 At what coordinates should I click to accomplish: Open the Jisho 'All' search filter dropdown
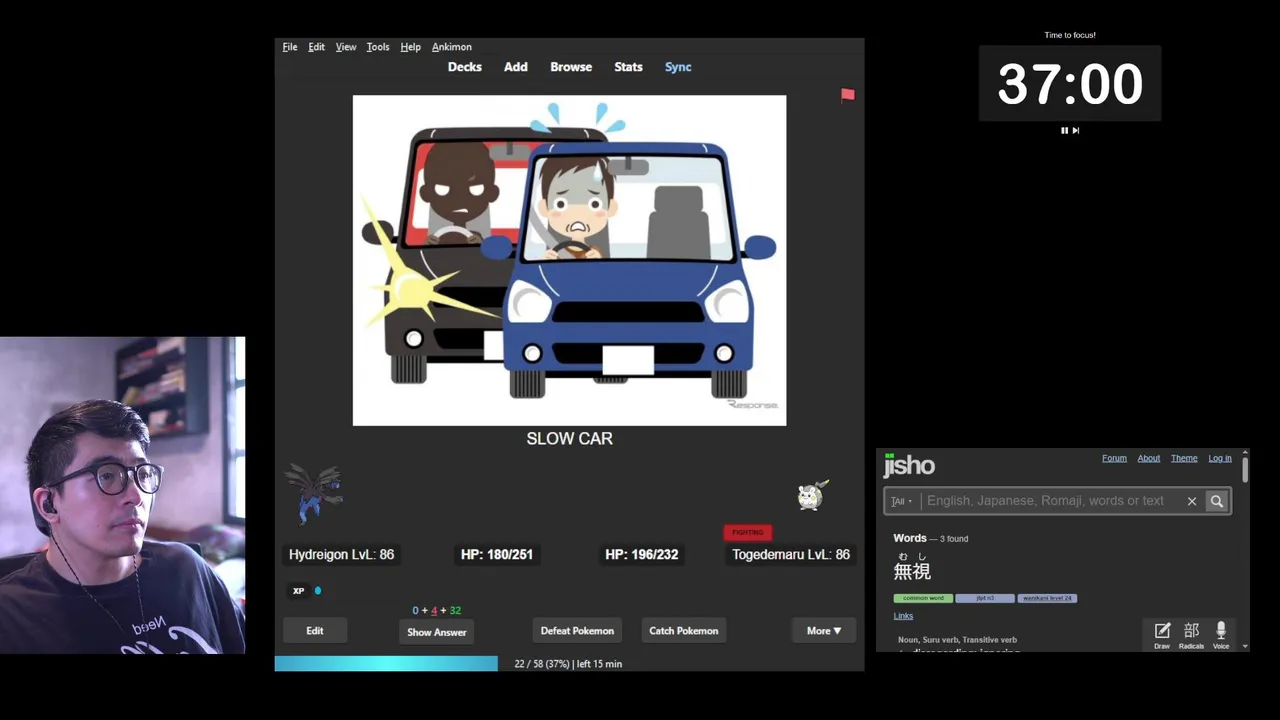pos(902,501)
